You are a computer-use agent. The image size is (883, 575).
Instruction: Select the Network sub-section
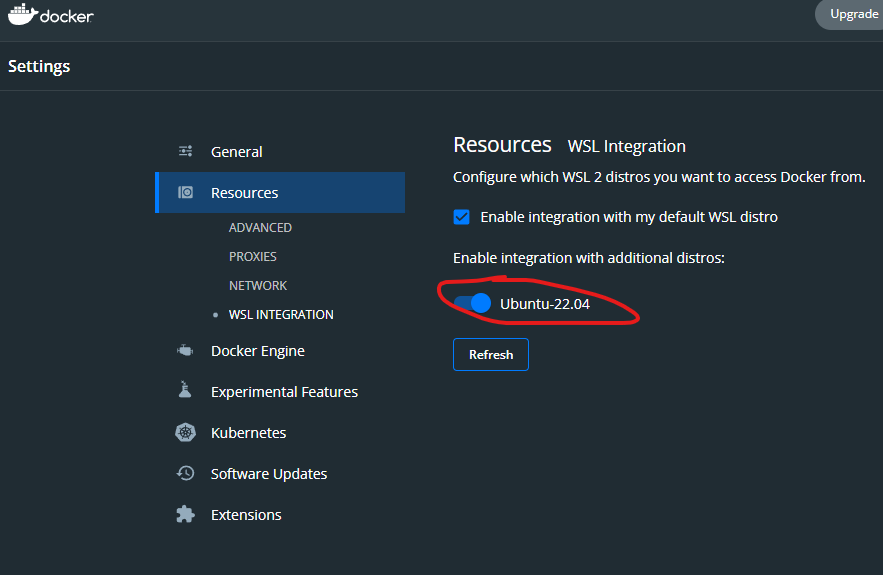pos(258,286)
